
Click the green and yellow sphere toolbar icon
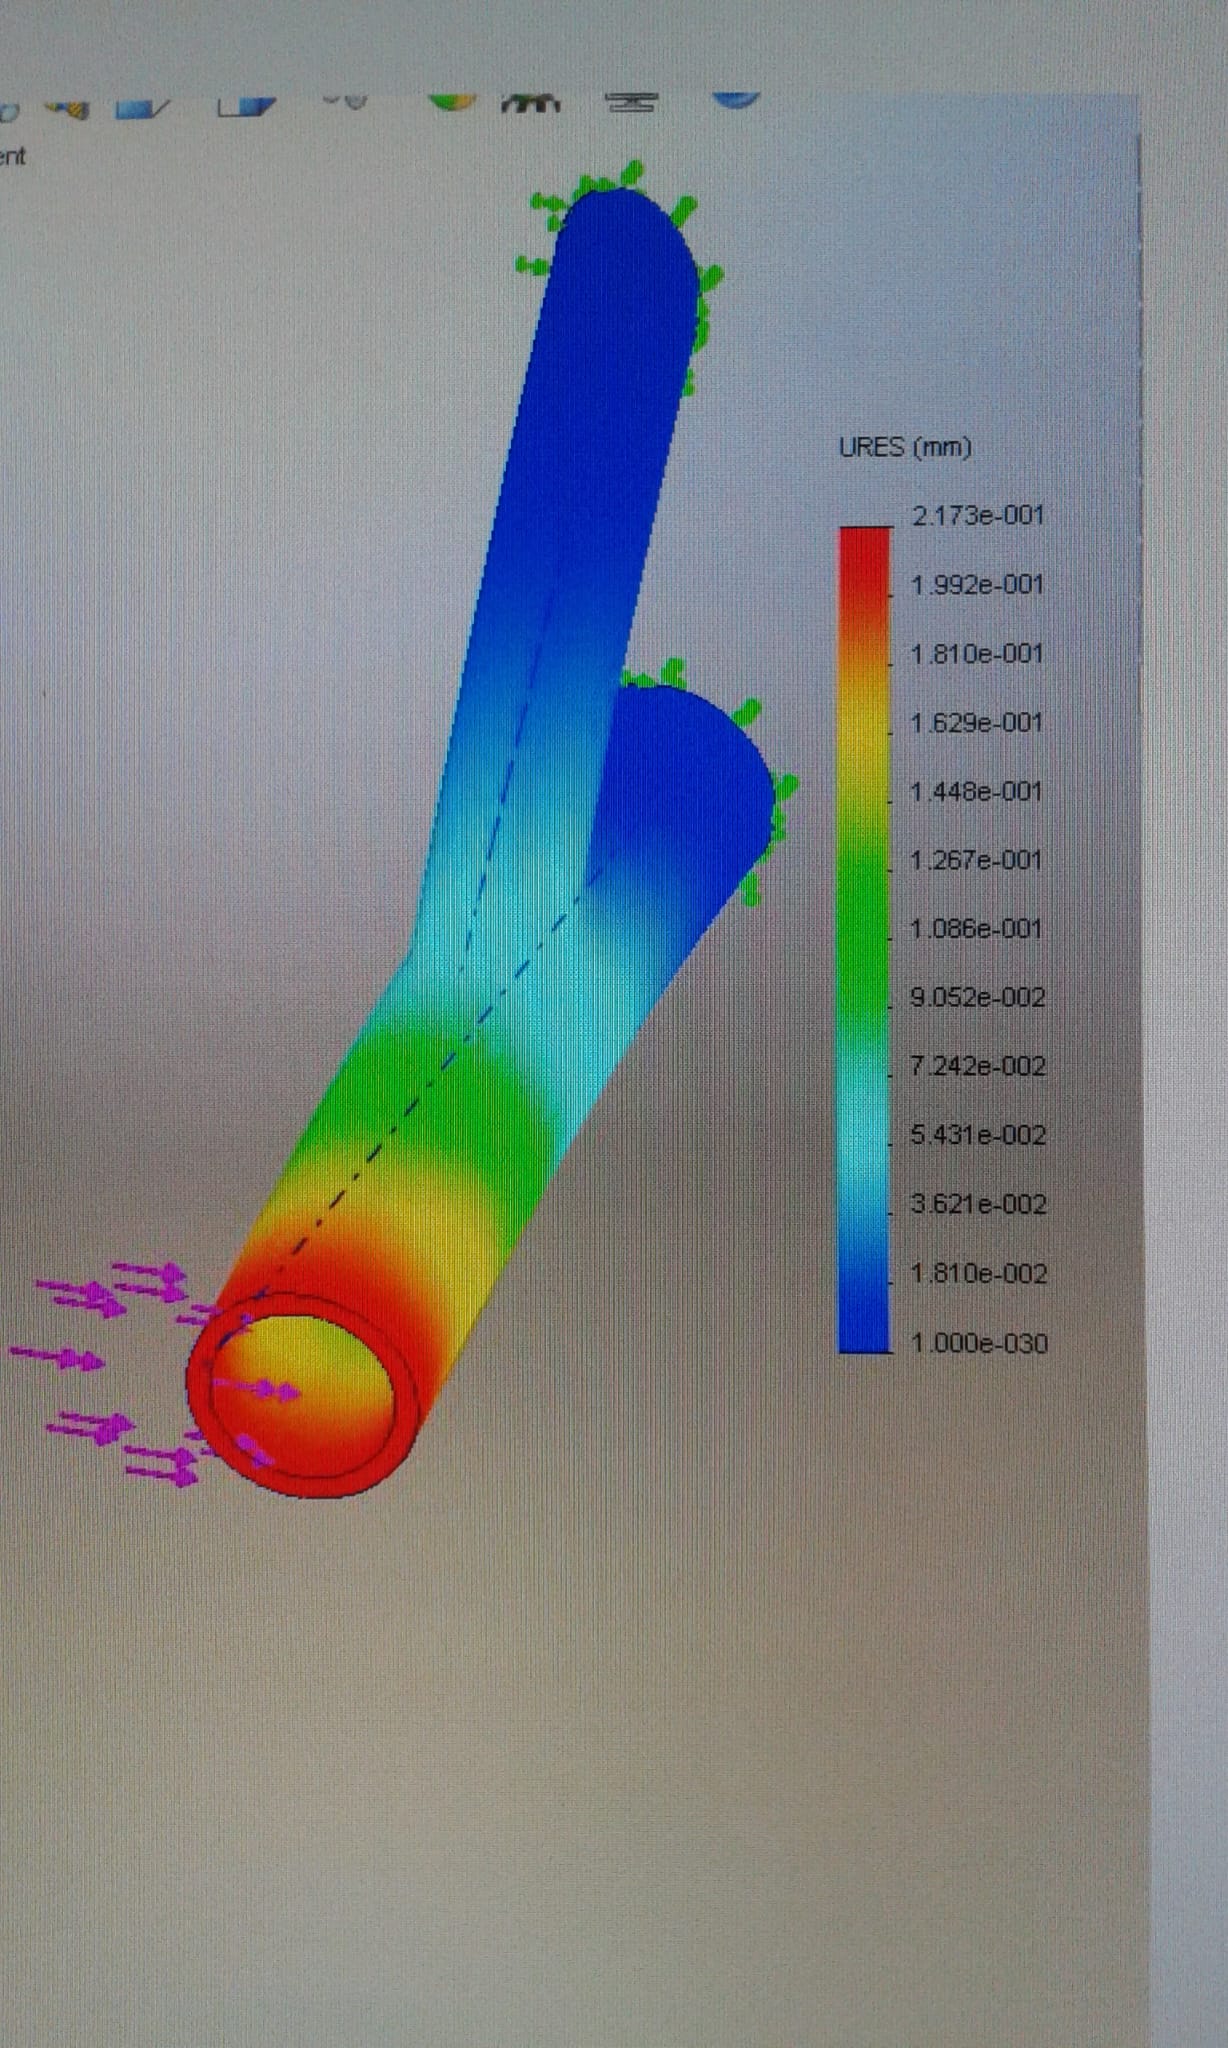point(452,101)
